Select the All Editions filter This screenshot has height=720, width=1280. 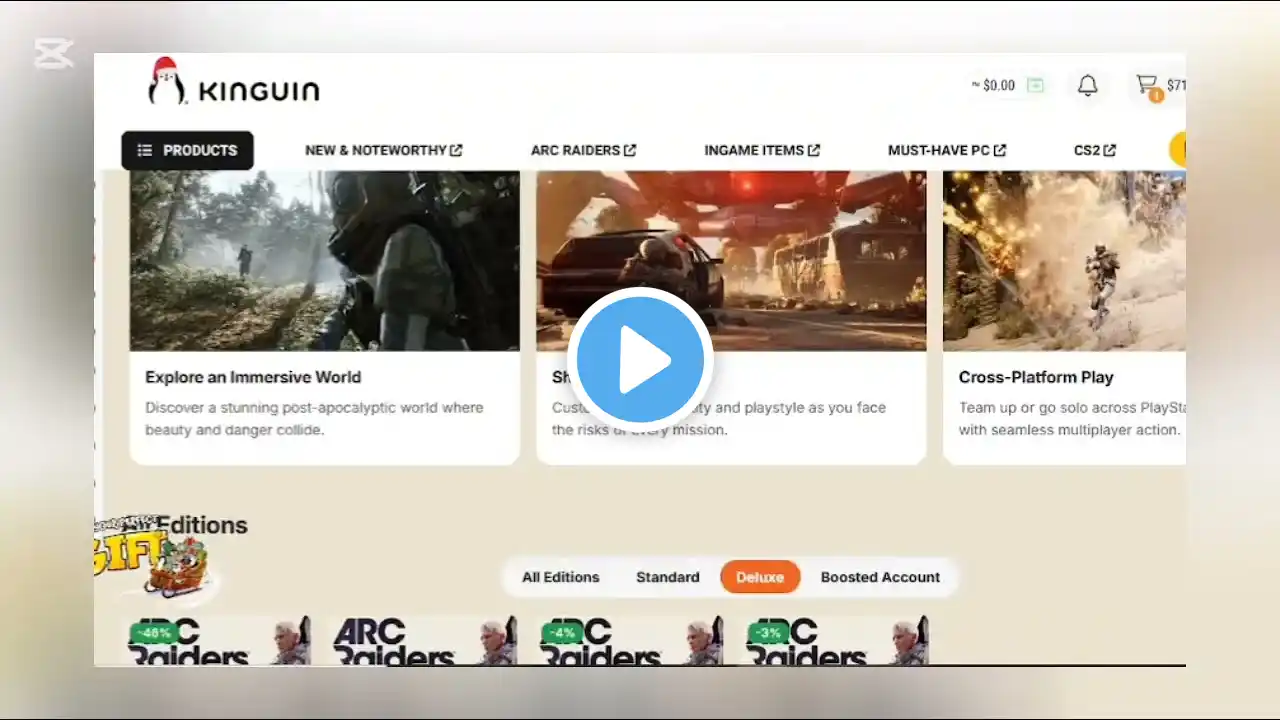560,577
